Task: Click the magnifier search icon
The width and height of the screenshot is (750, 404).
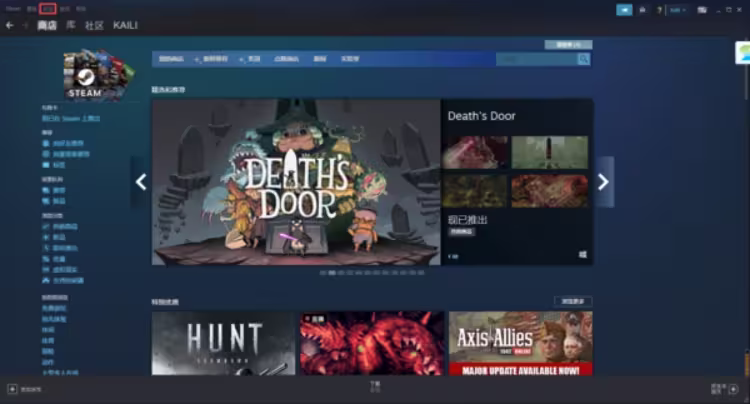Action: [584, 59]
